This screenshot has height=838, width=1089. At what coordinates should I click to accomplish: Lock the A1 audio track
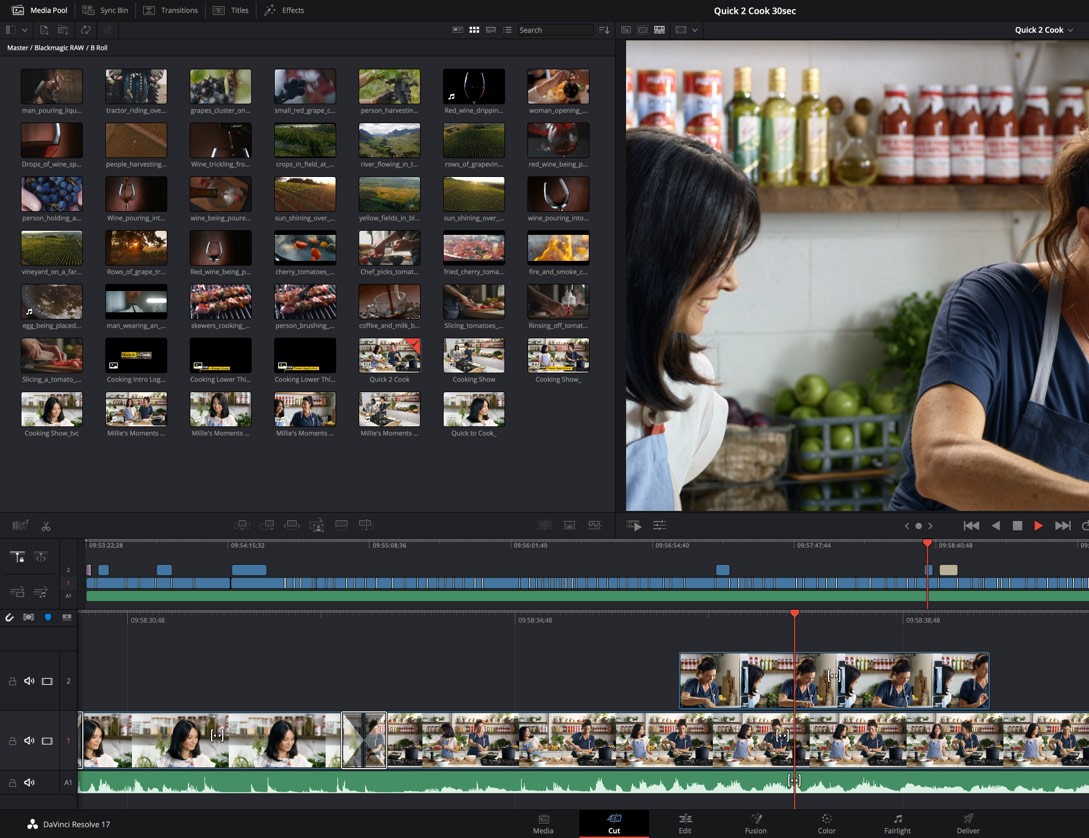(x=12, y=783)
